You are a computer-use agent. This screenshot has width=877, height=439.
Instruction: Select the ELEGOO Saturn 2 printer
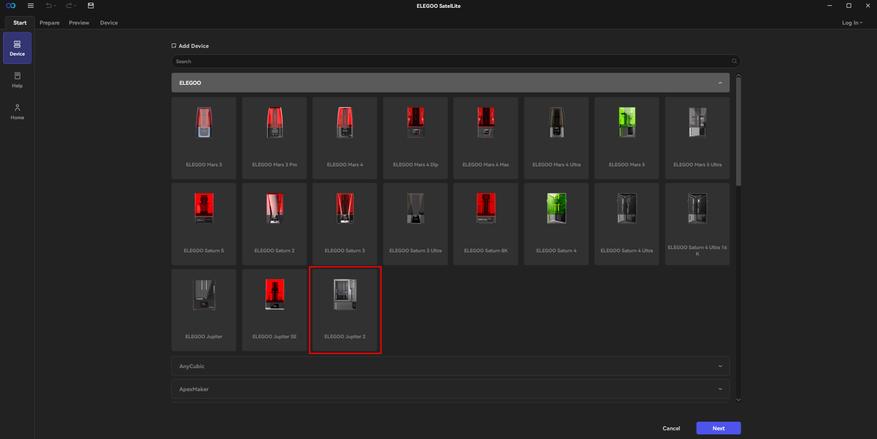coord(274,224)
